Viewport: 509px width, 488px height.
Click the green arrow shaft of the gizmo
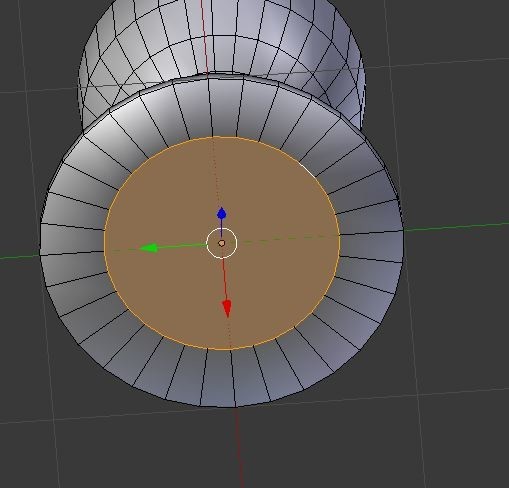point(182,246)
